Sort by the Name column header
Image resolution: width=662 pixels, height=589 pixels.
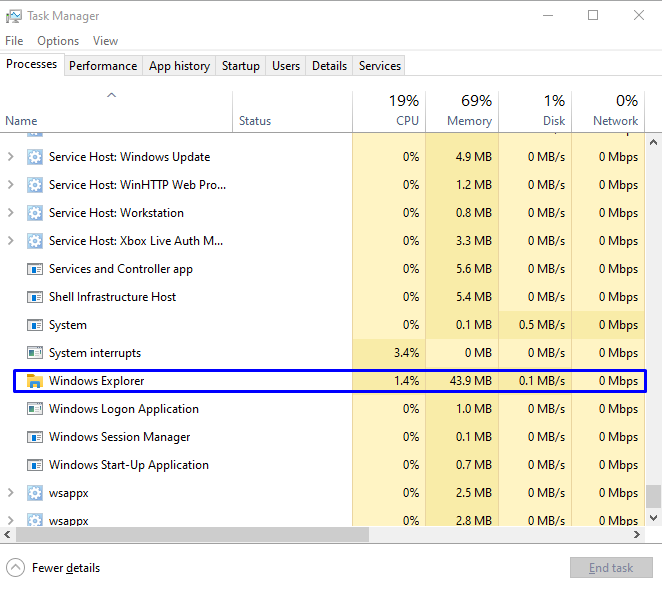point(116,111)
